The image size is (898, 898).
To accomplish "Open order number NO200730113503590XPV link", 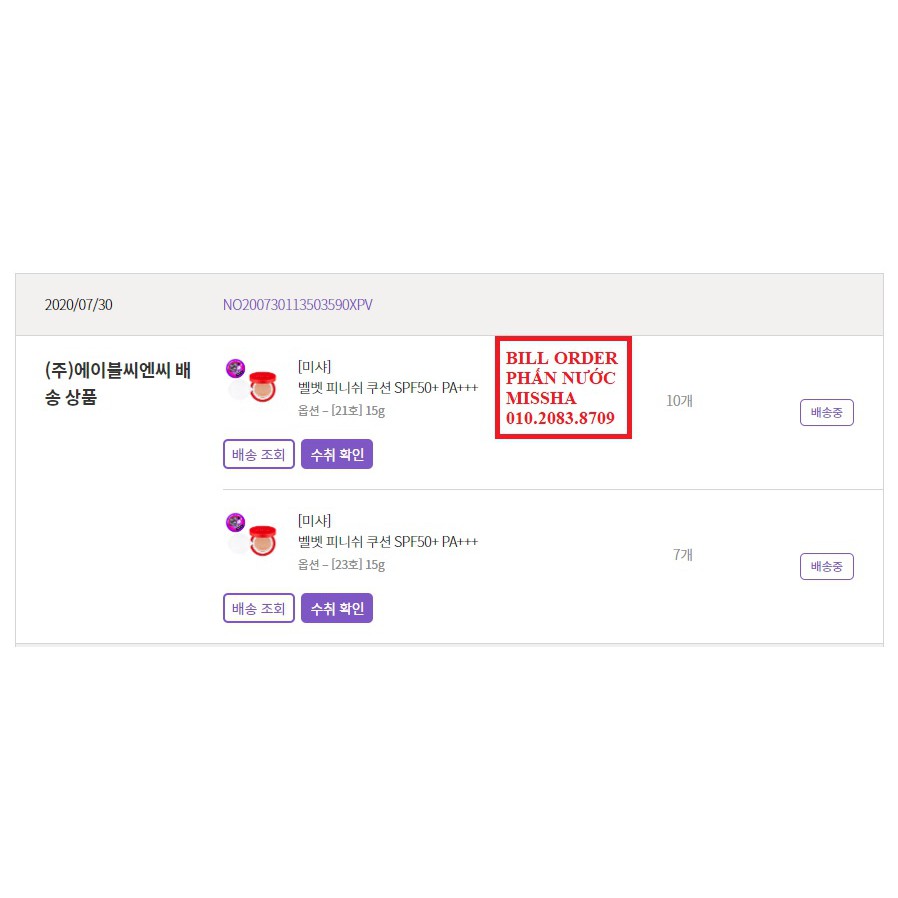I will pyautogui.click(x=297, y=305).
